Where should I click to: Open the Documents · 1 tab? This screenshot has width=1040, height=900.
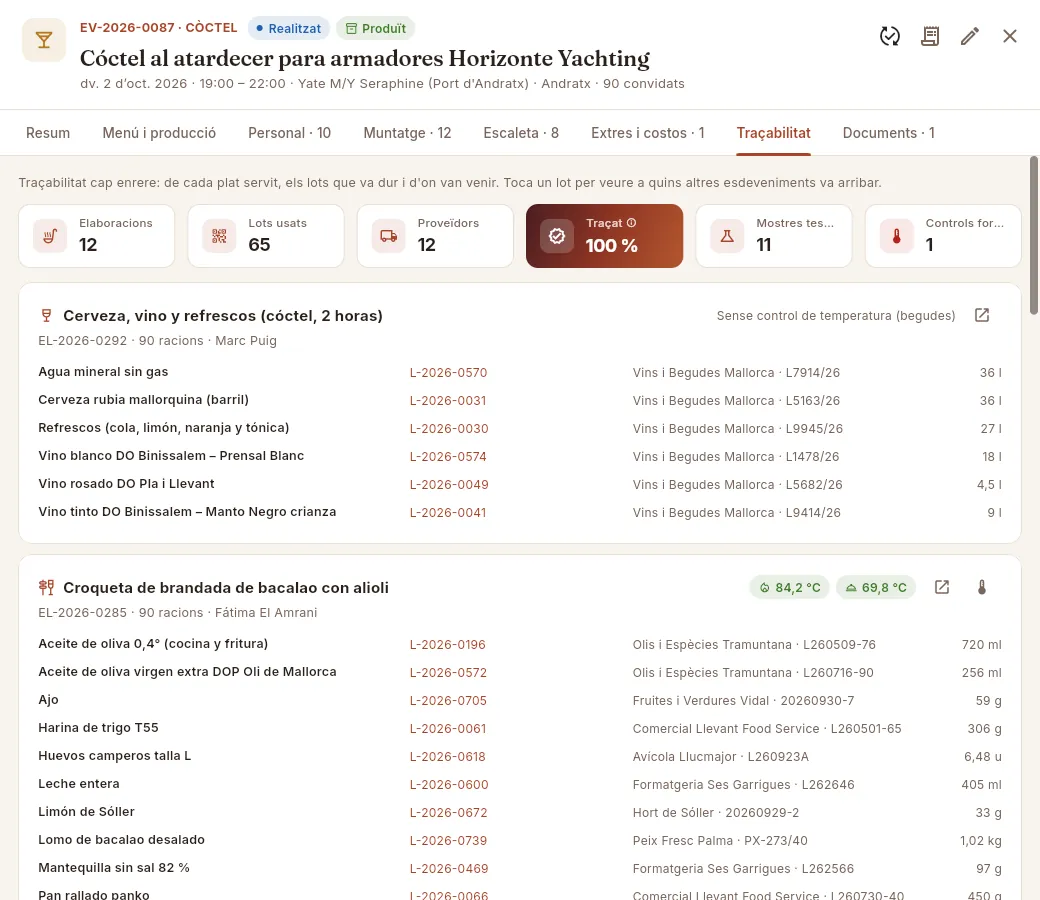(x=889, y=133)
